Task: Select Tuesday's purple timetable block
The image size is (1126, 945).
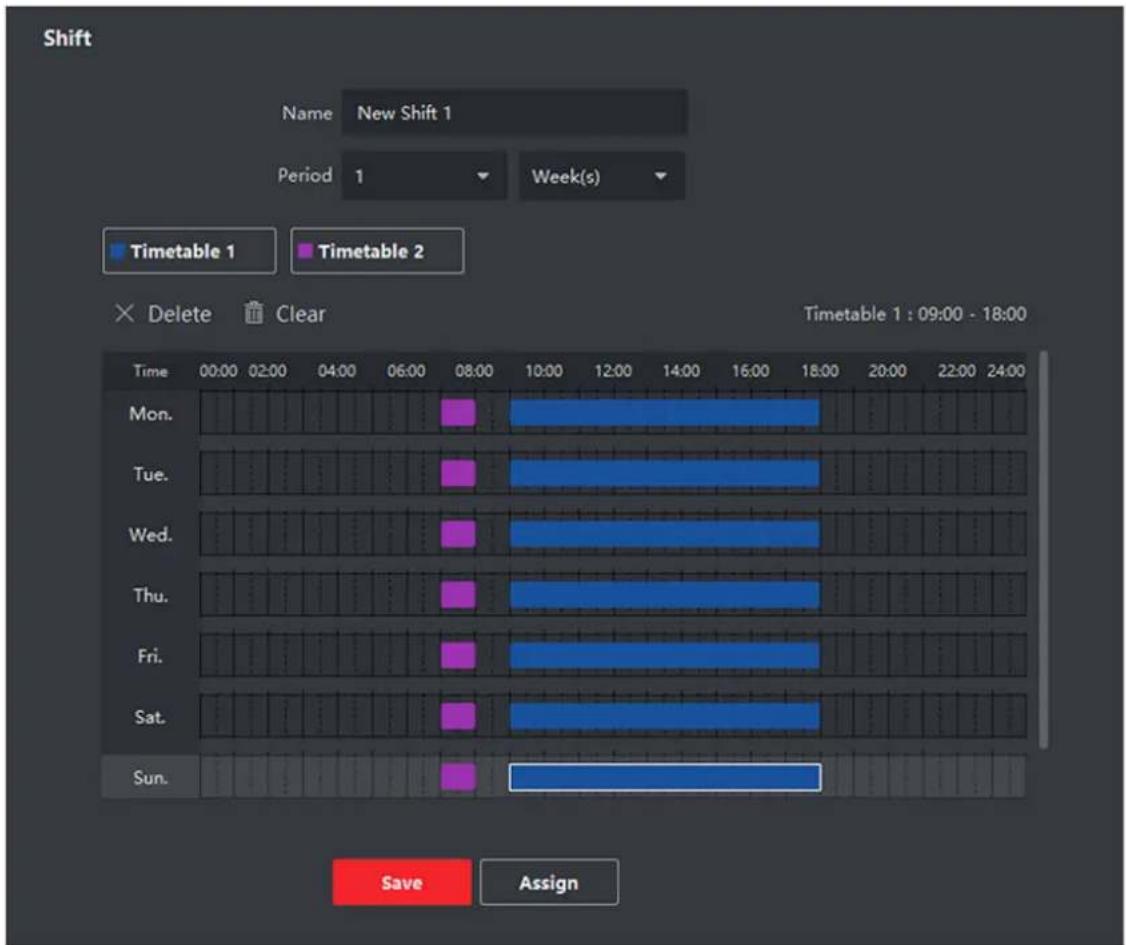Action: [x=458, y=473]
